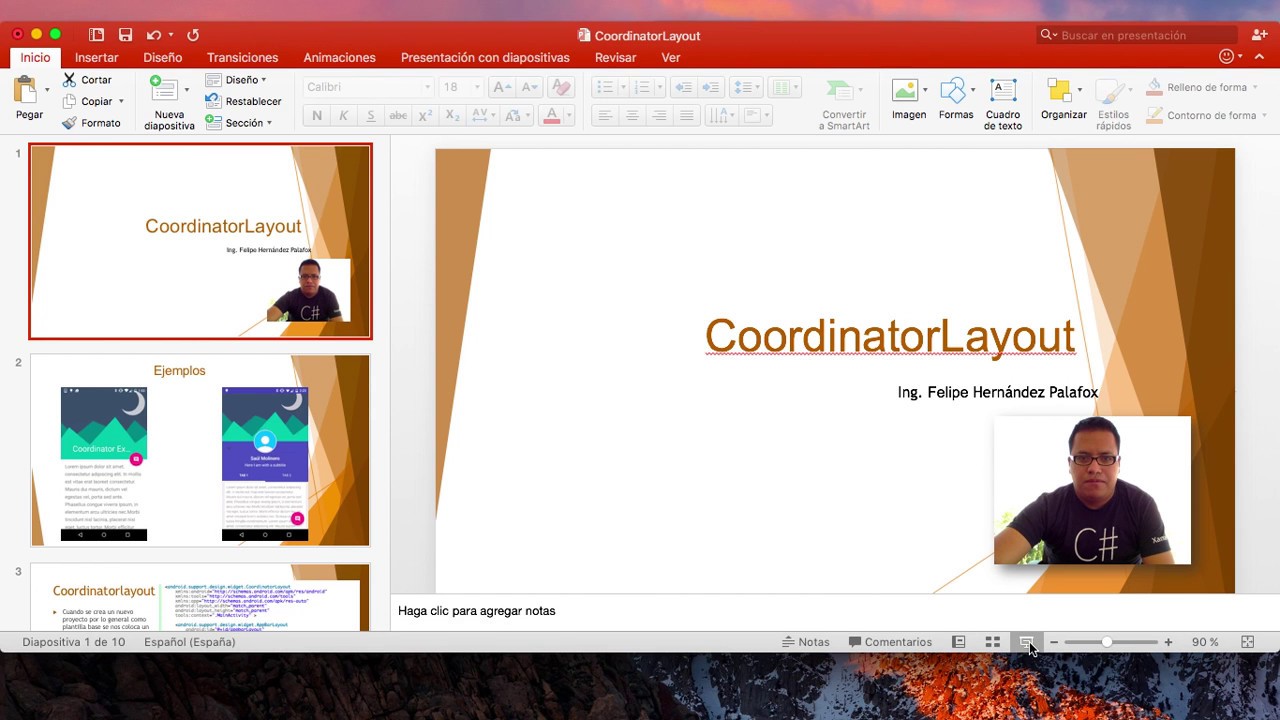
Task: Open the smiley feedback dropdown
Action: coord(1231,57)
